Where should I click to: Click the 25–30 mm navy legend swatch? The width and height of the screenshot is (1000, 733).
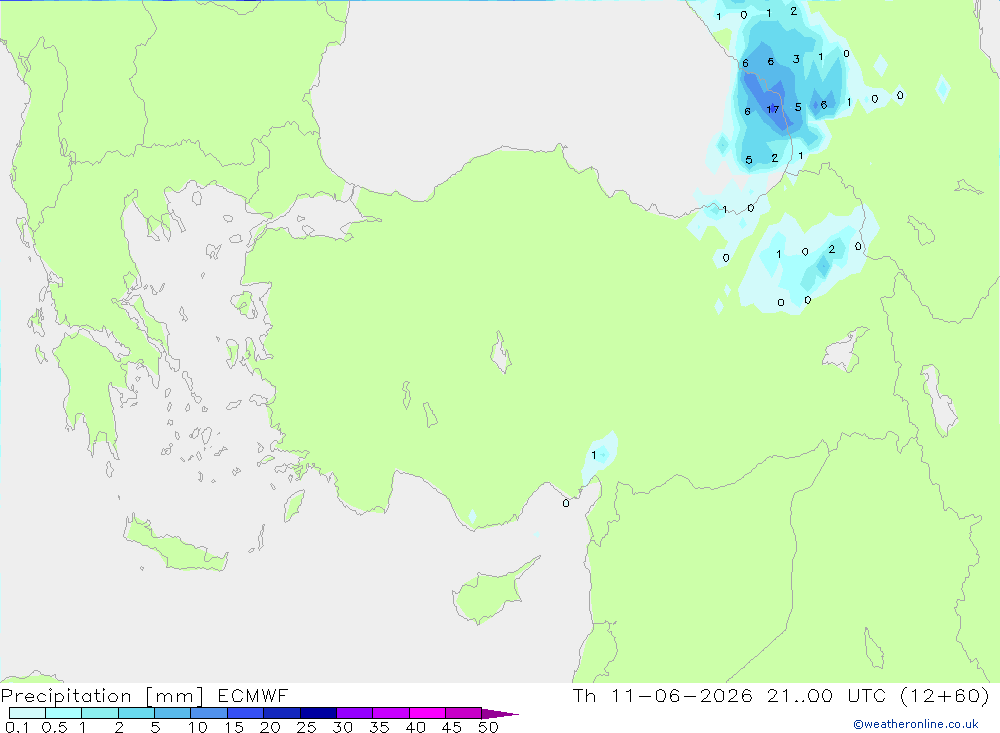click(x=318, y=713)
